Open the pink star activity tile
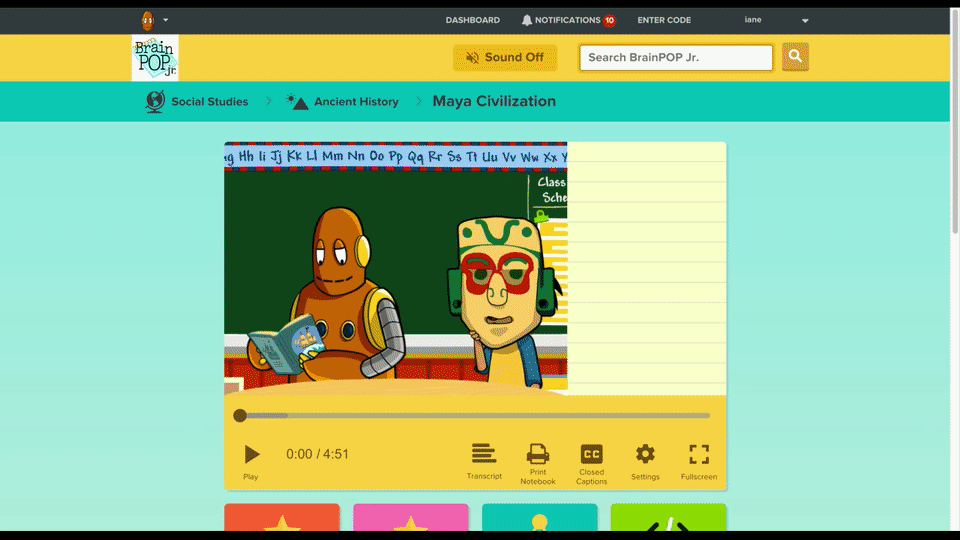Image resolution: width=960 pixels, height=540 pixels. 411,517
